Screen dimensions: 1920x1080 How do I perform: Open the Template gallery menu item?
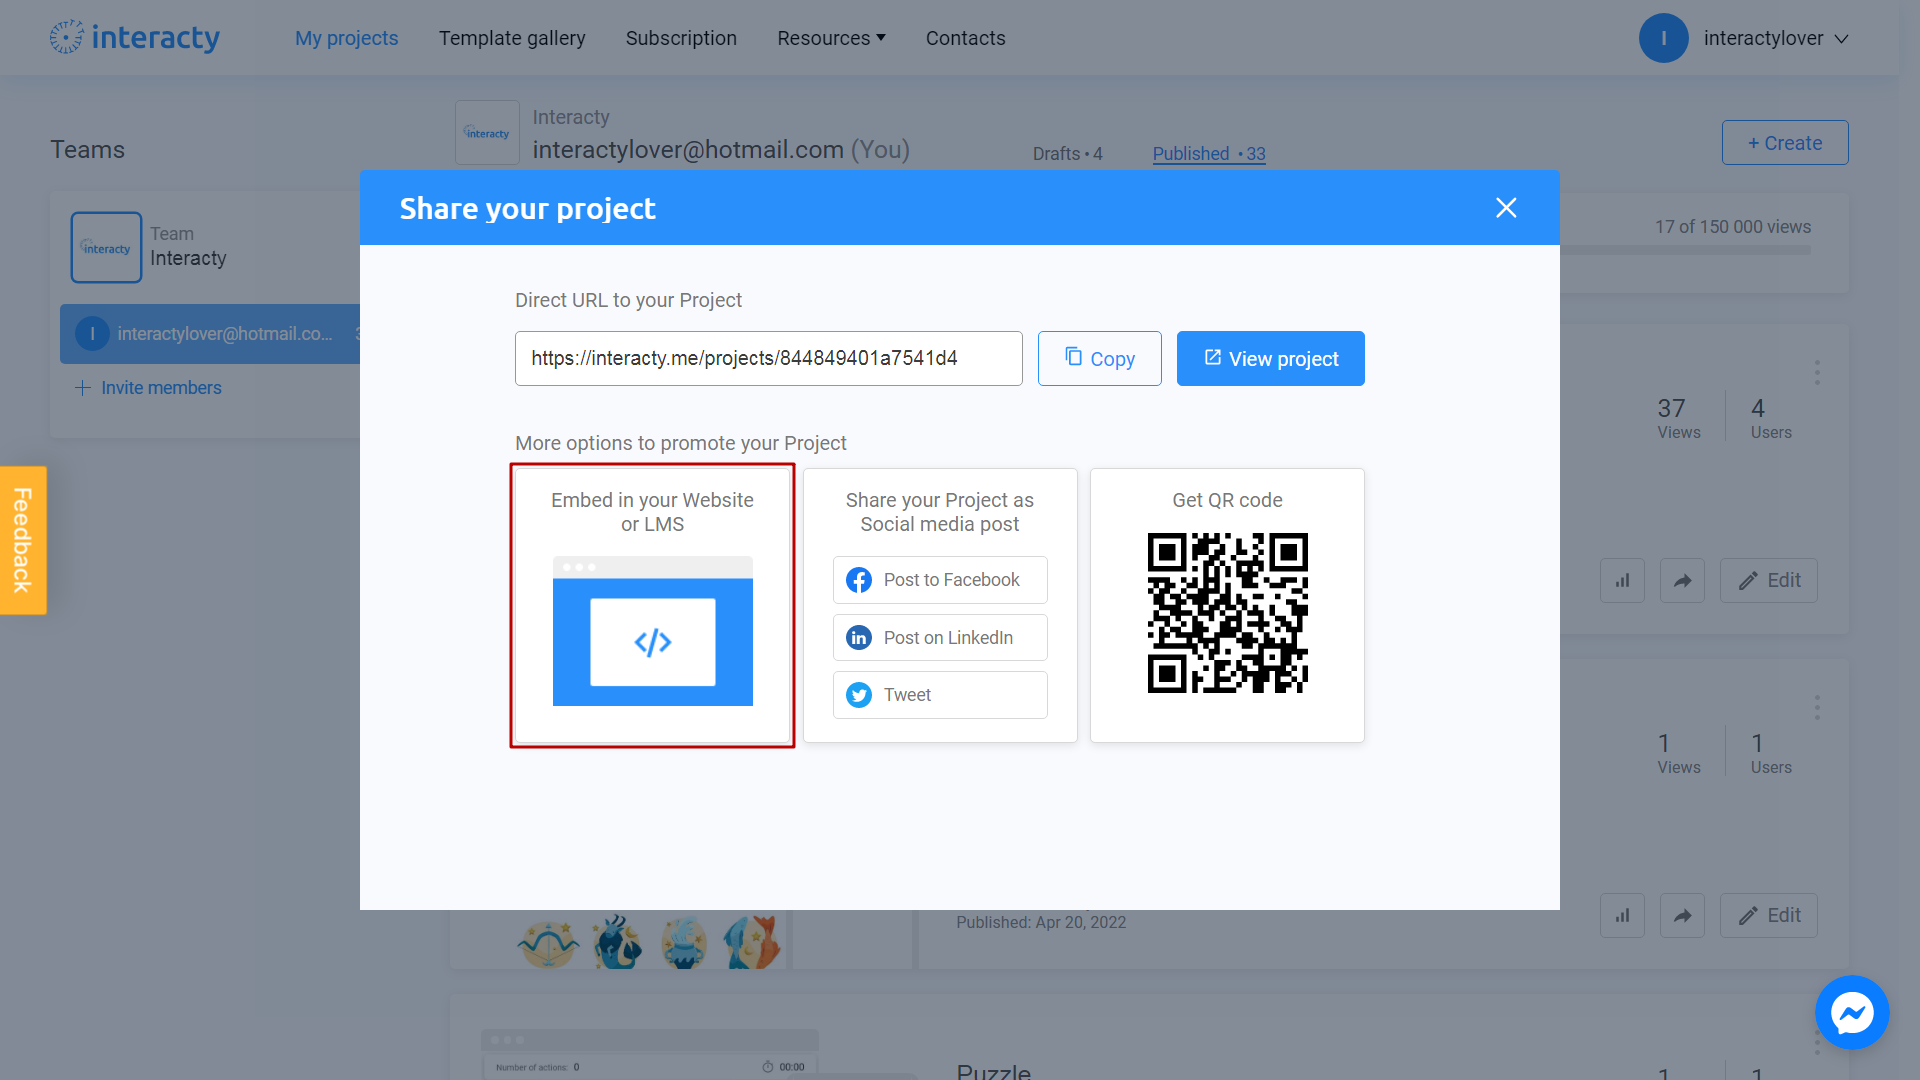click(512, 37)
